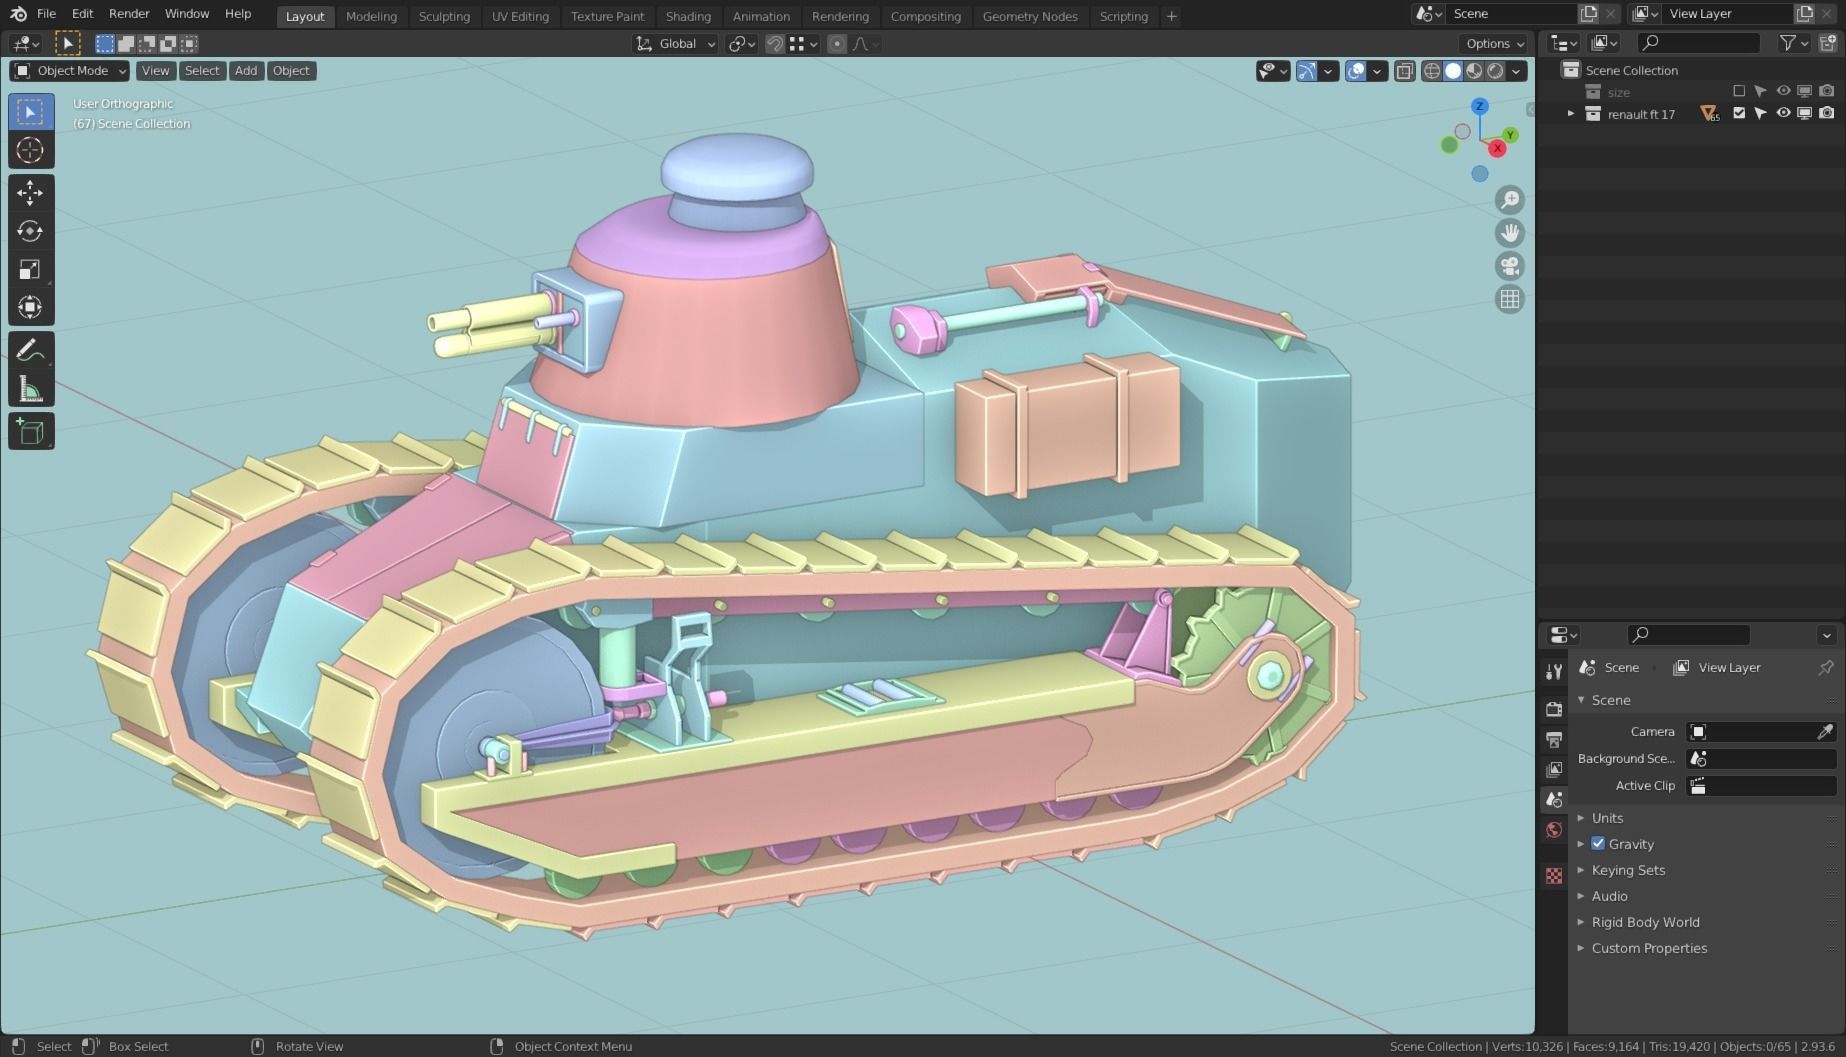The height and width of the screenshot is (1057, 1846).
Task: Toggle the Gravity checkbox
Action: click(1598, 844)
